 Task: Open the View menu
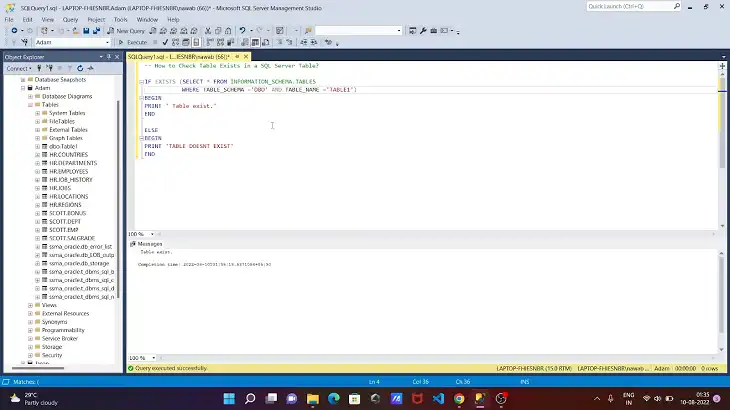point(47,20)
